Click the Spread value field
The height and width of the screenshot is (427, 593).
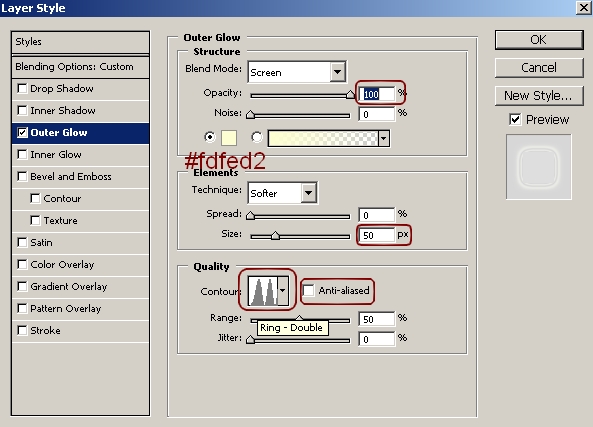[377, 215]
